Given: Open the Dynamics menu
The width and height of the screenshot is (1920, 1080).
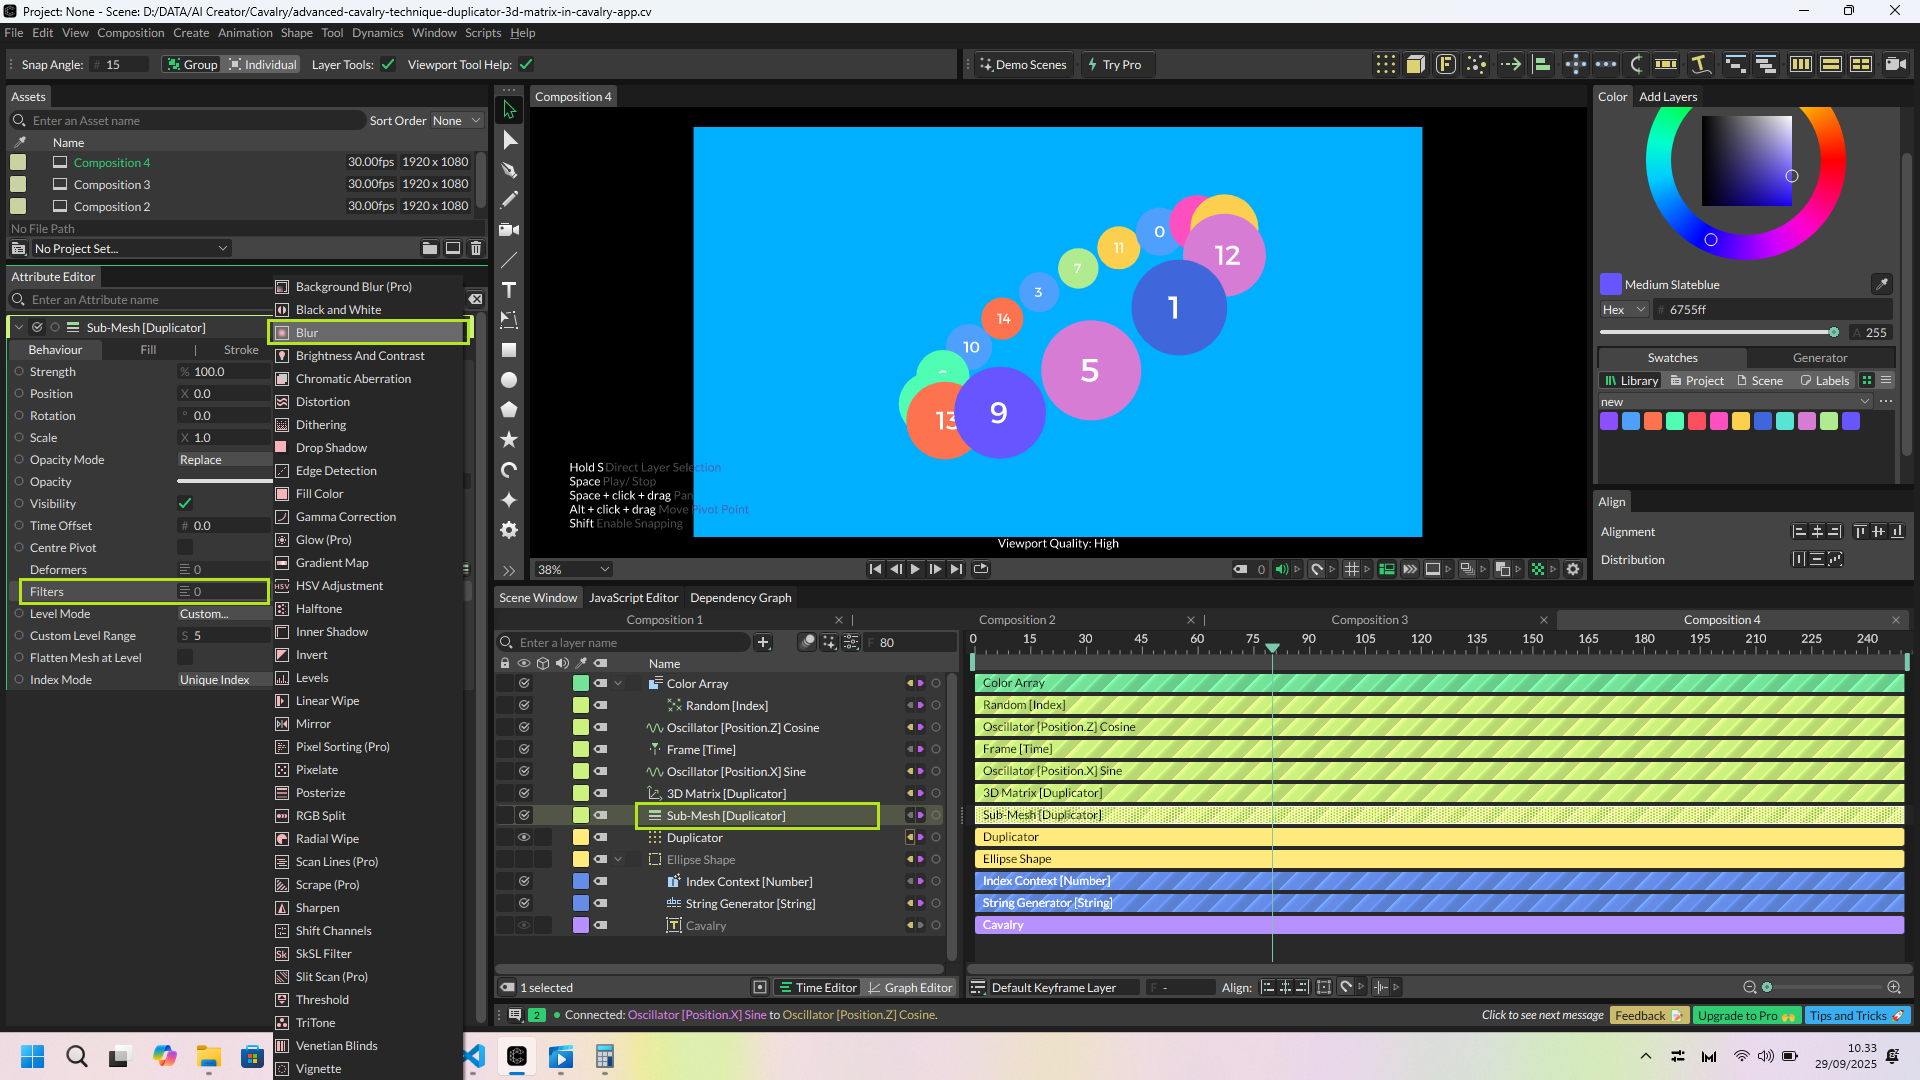Looking at the screenshot, I should tap(377, 33).
